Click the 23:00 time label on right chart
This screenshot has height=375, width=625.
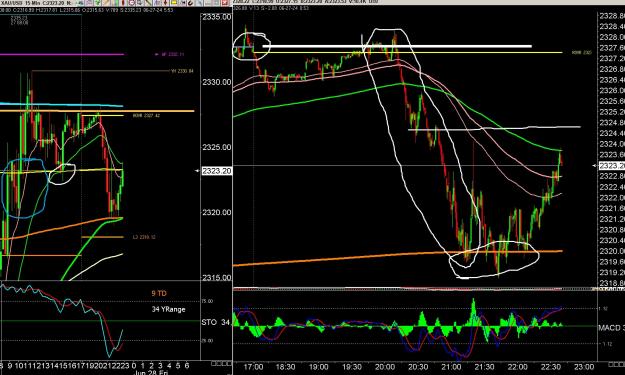[584, 367]
